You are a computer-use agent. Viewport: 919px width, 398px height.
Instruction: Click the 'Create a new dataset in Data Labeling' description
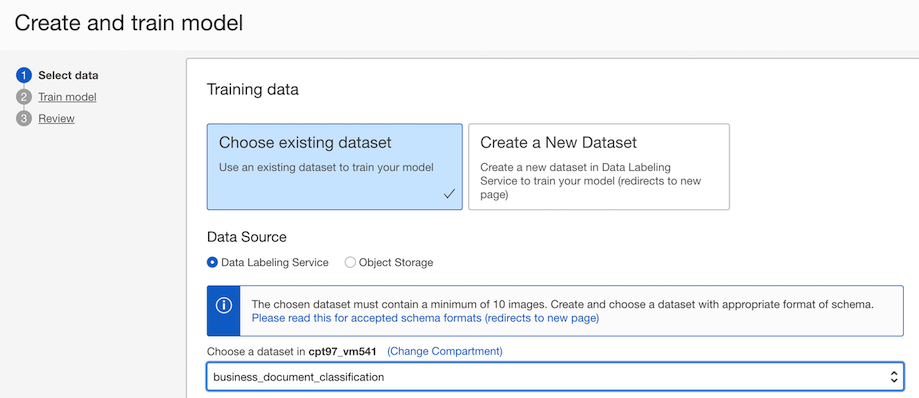[590, 181]
